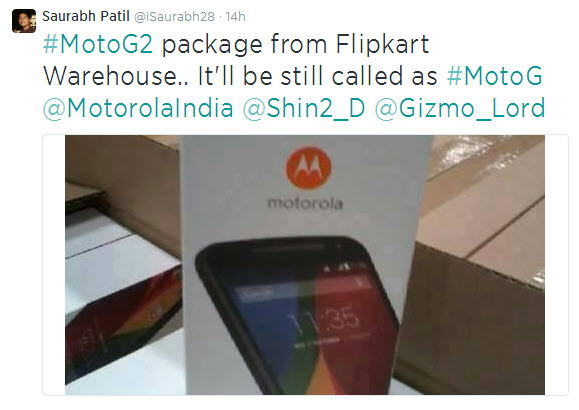The image size is (579, 410).
Task: Click the status bar icons on pictured phone
Action: point(344,267)
